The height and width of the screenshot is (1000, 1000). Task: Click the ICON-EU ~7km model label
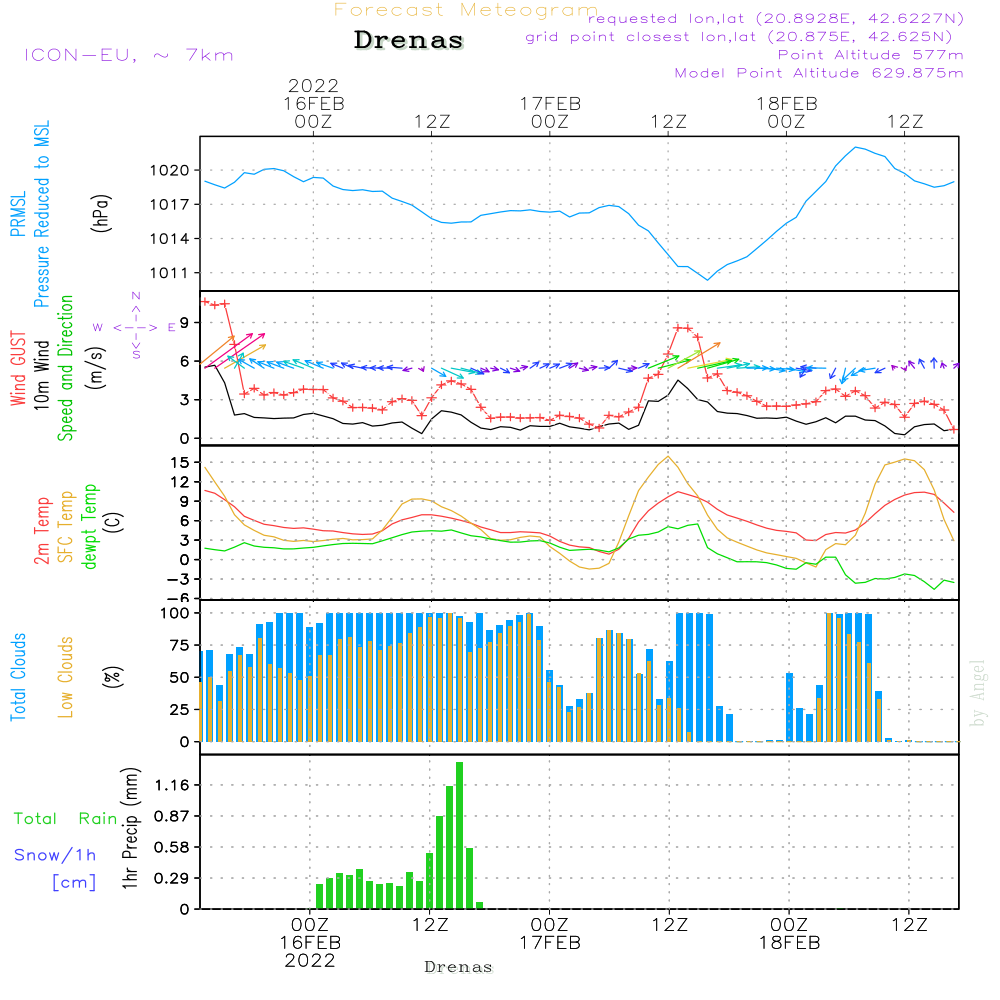[x=128, y=55]
